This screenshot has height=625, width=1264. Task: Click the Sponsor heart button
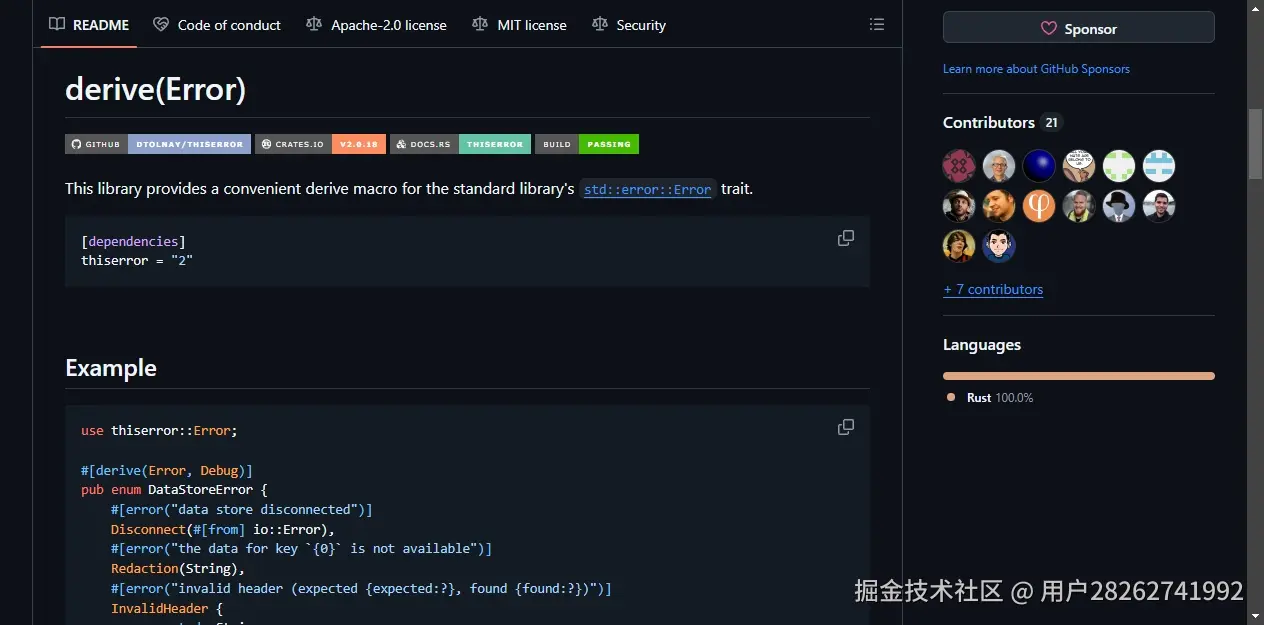(x=1079, y=28)
